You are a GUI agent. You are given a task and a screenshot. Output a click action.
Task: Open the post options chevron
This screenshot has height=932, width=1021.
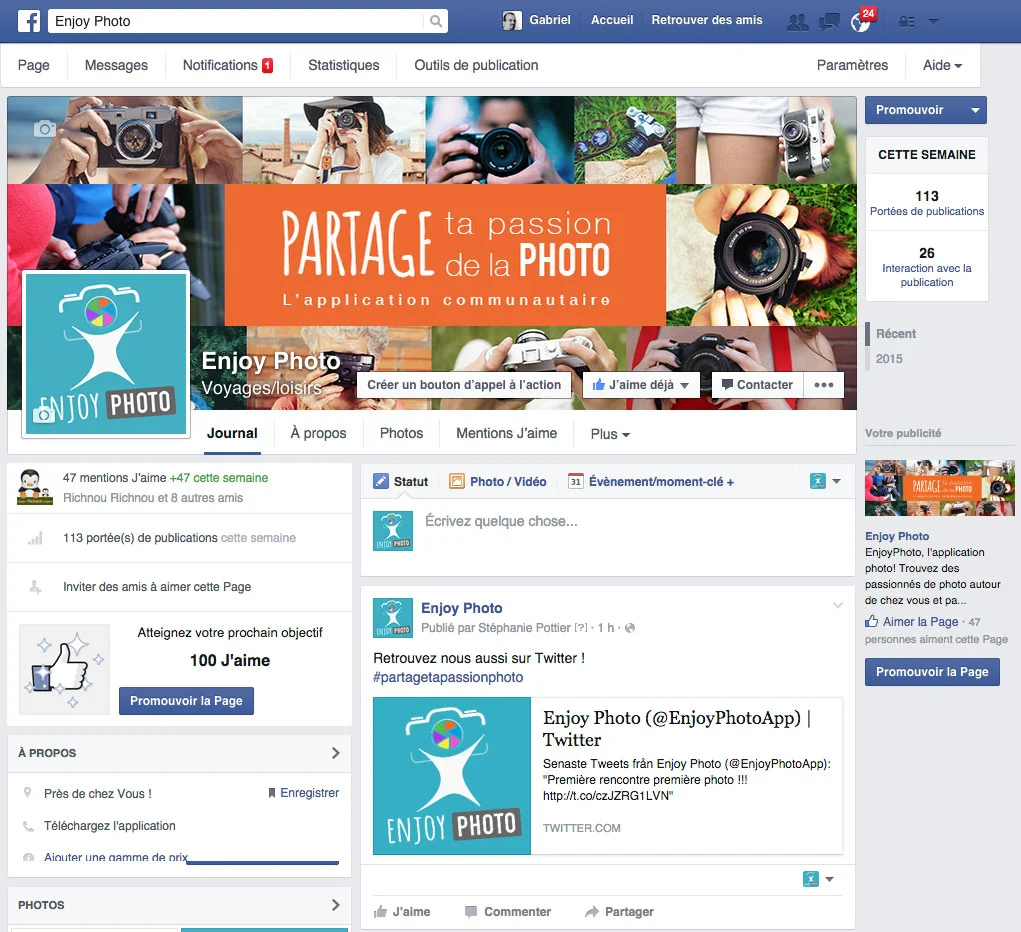tap(838, 605)
